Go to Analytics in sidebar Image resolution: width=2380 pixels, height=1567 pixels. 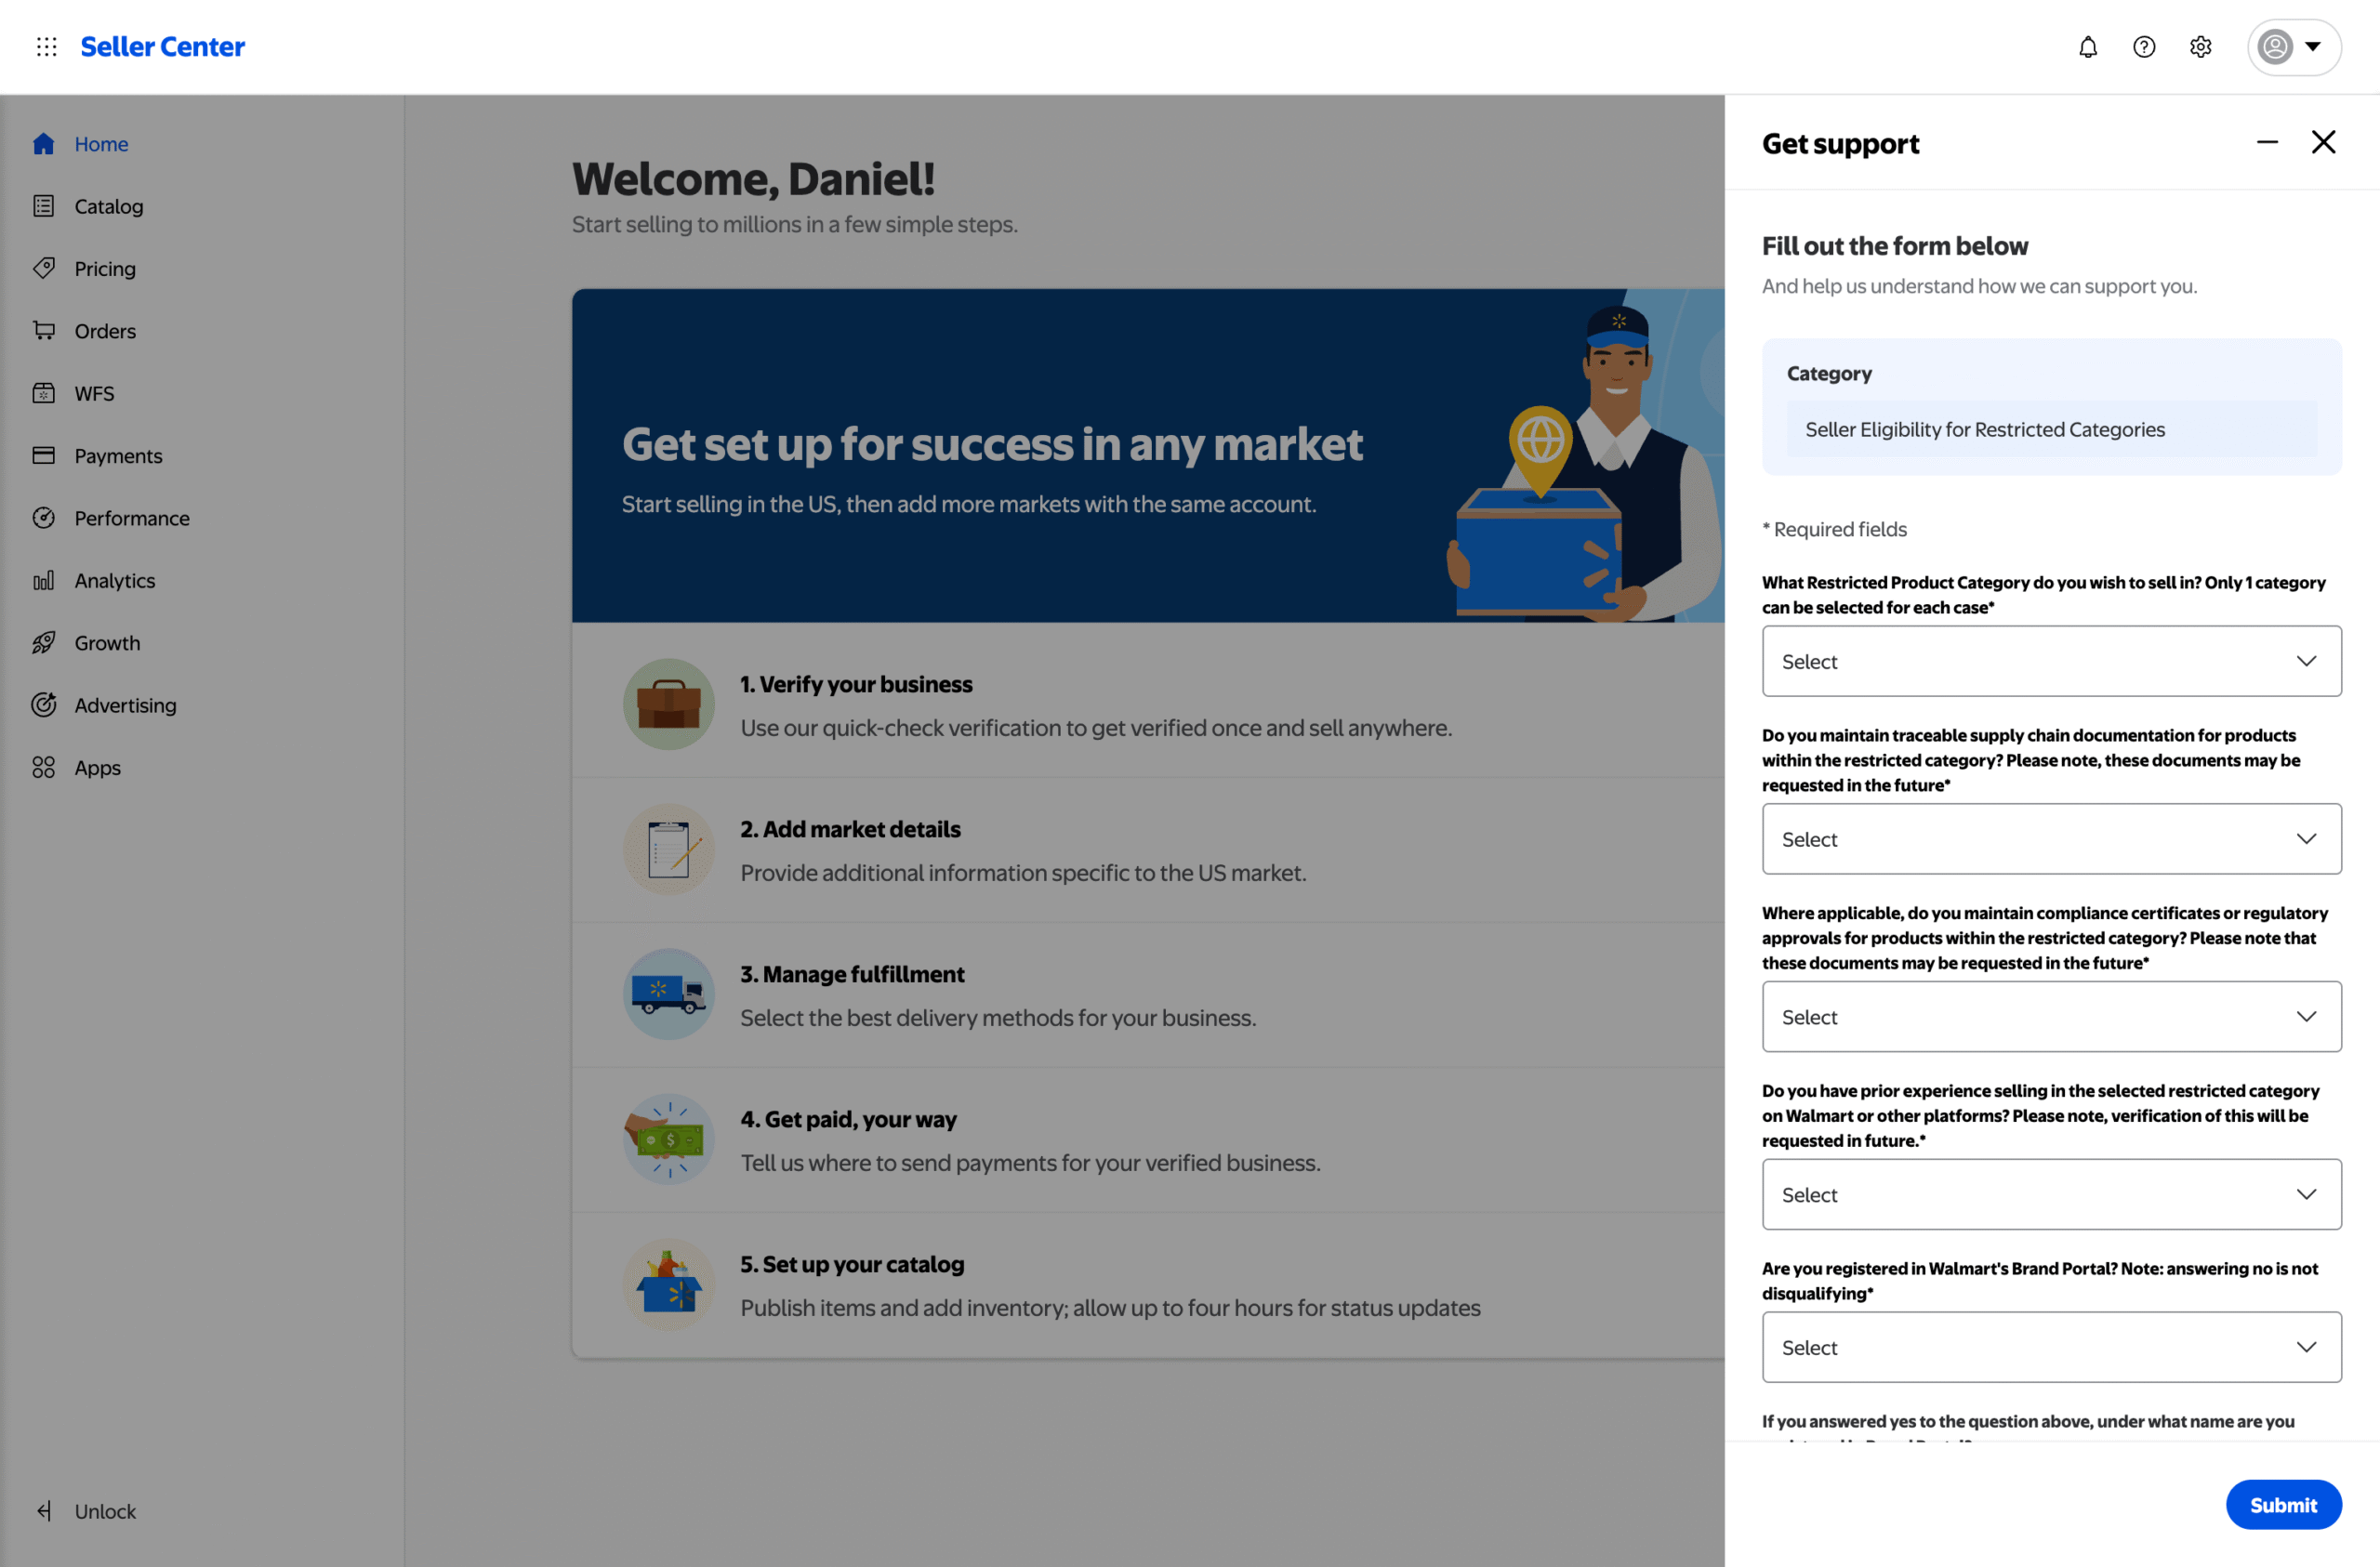point(114,580)
